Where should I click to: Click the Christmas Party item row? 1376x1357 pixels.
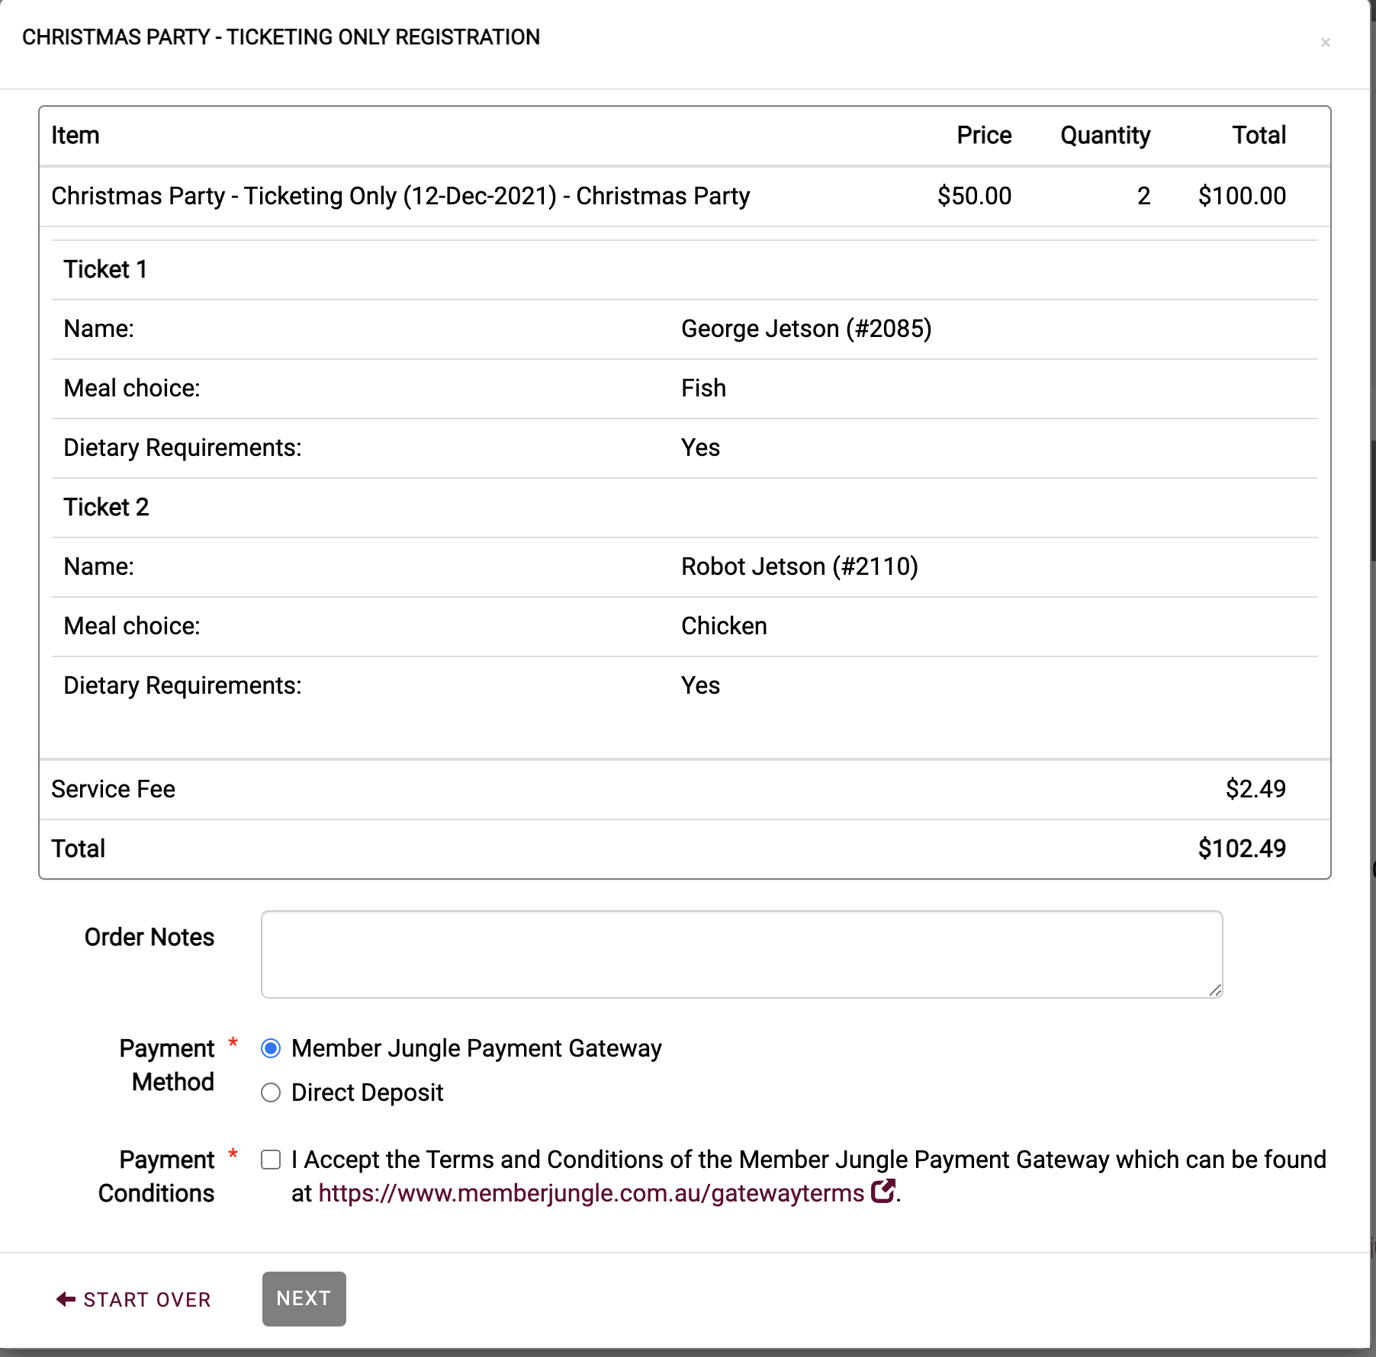[400, 196]
